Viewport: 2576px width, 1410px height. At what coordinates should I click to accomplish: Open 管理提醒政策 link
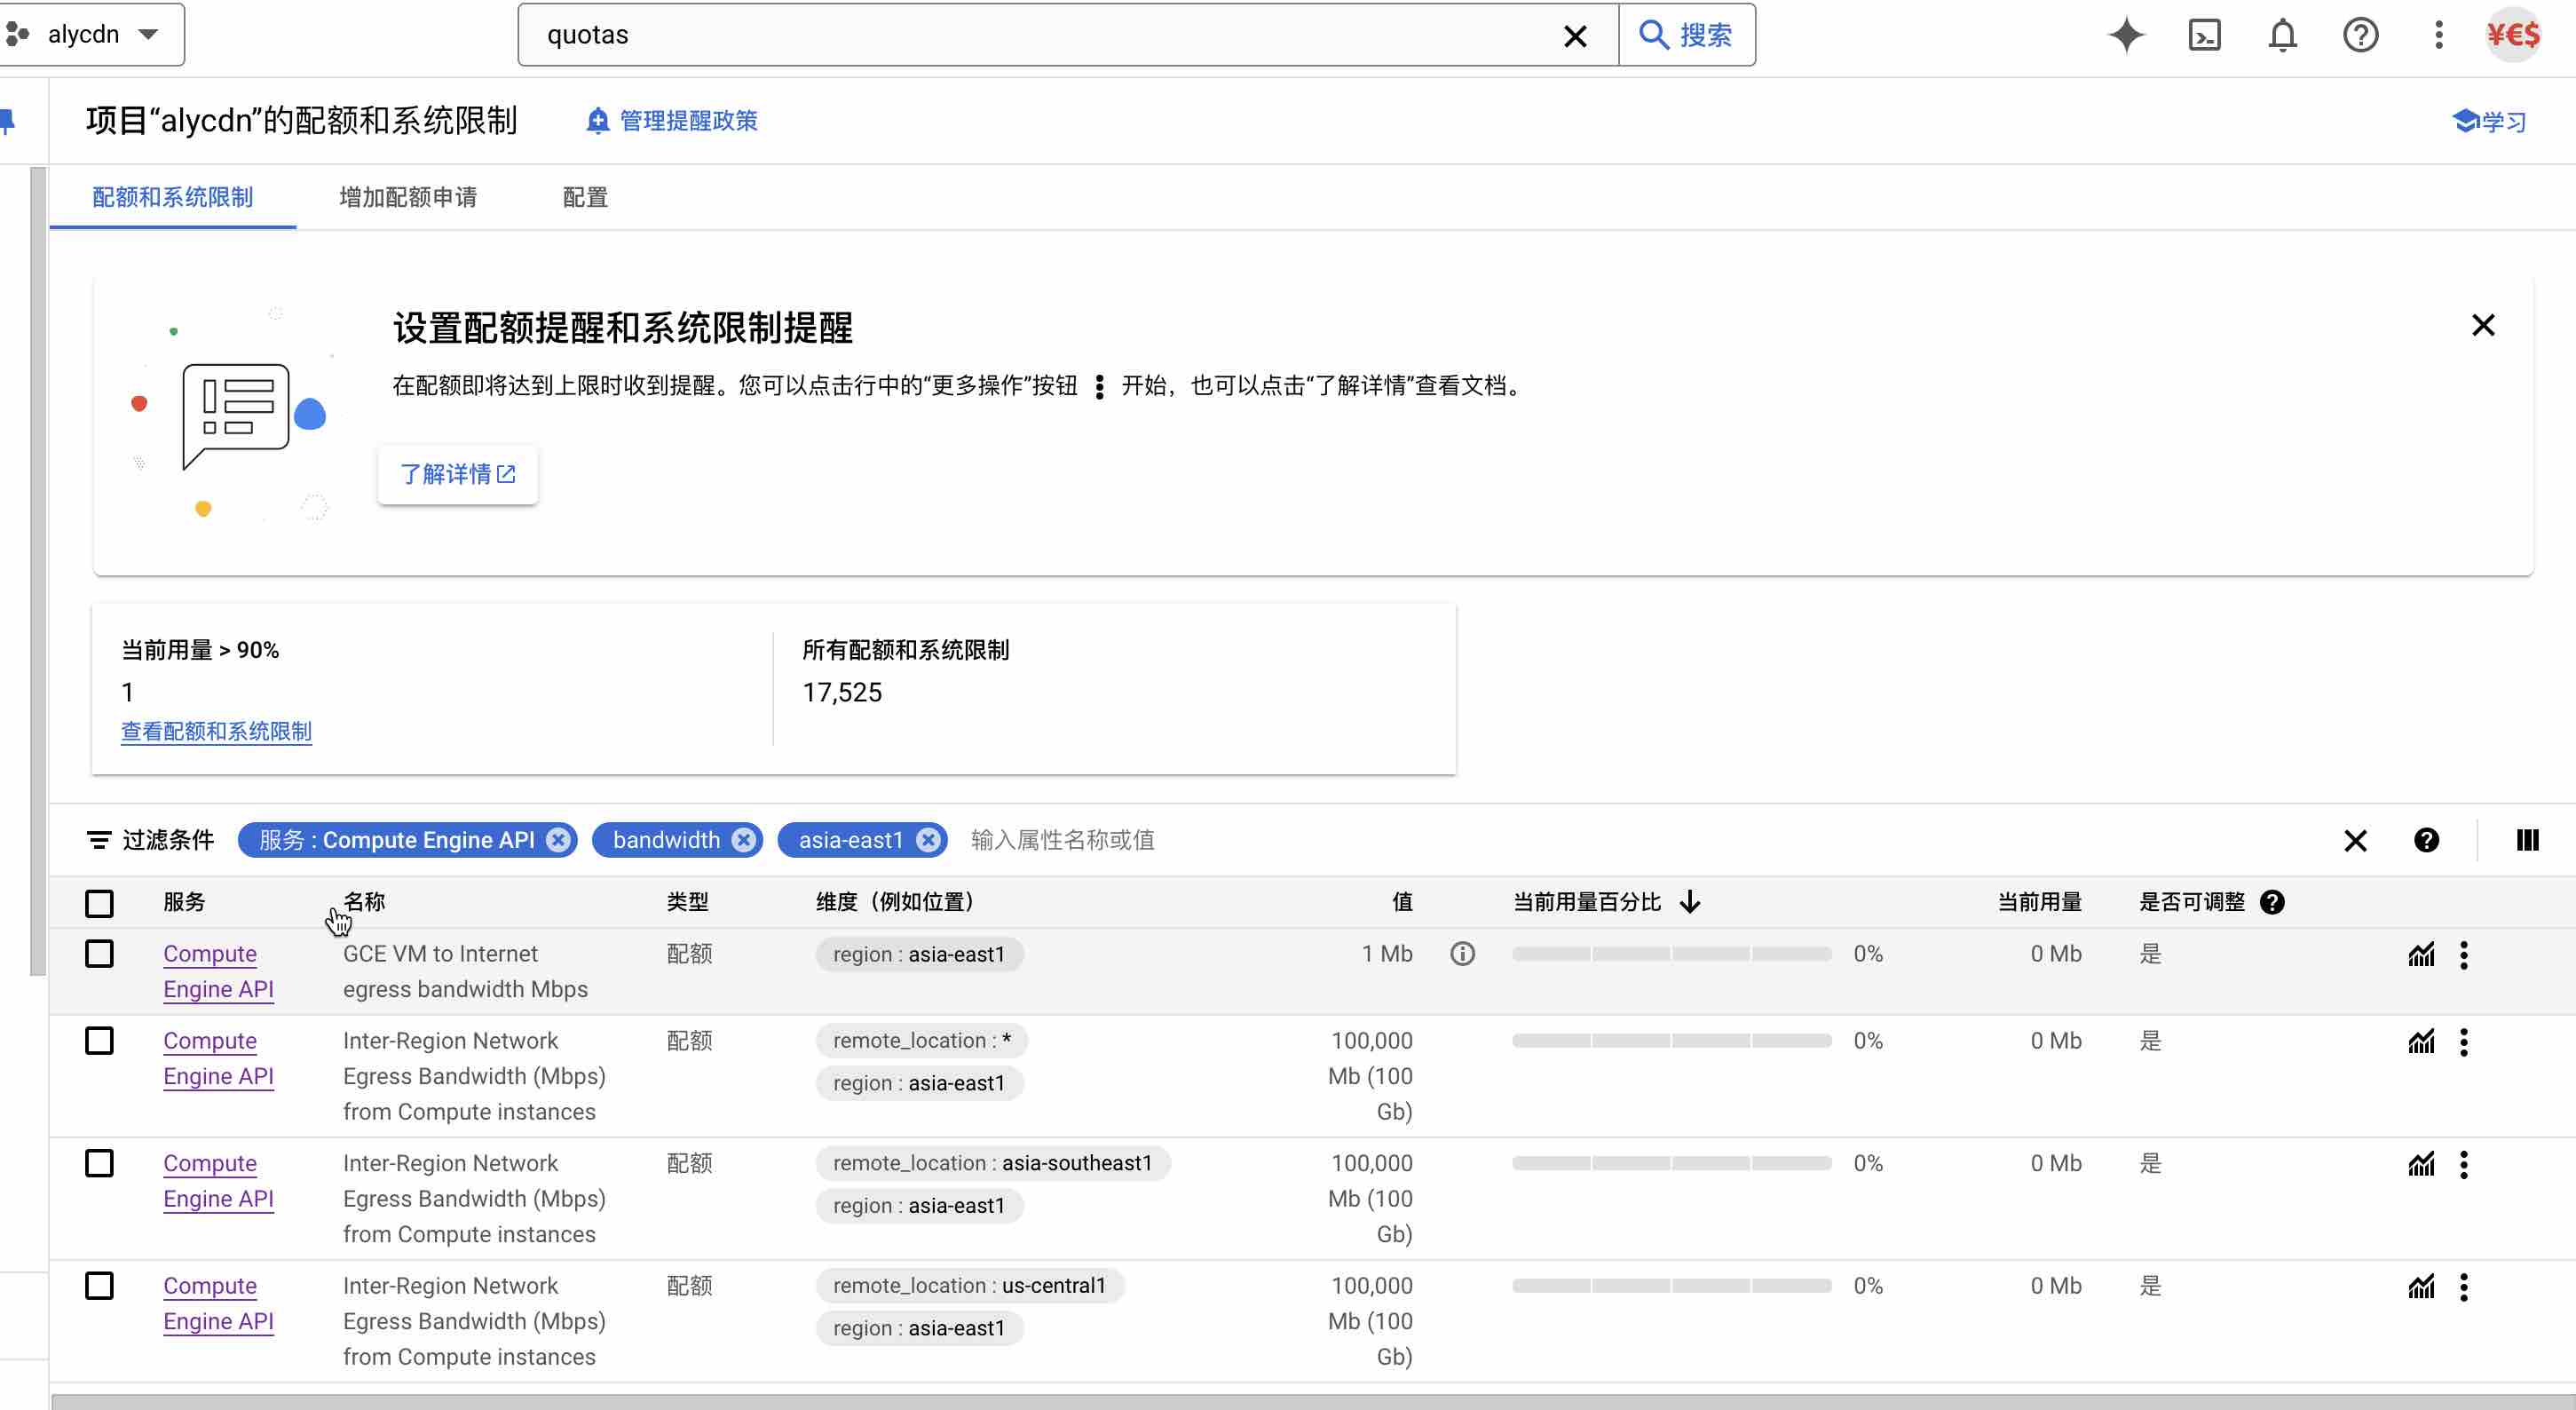(x=672, y=121)
